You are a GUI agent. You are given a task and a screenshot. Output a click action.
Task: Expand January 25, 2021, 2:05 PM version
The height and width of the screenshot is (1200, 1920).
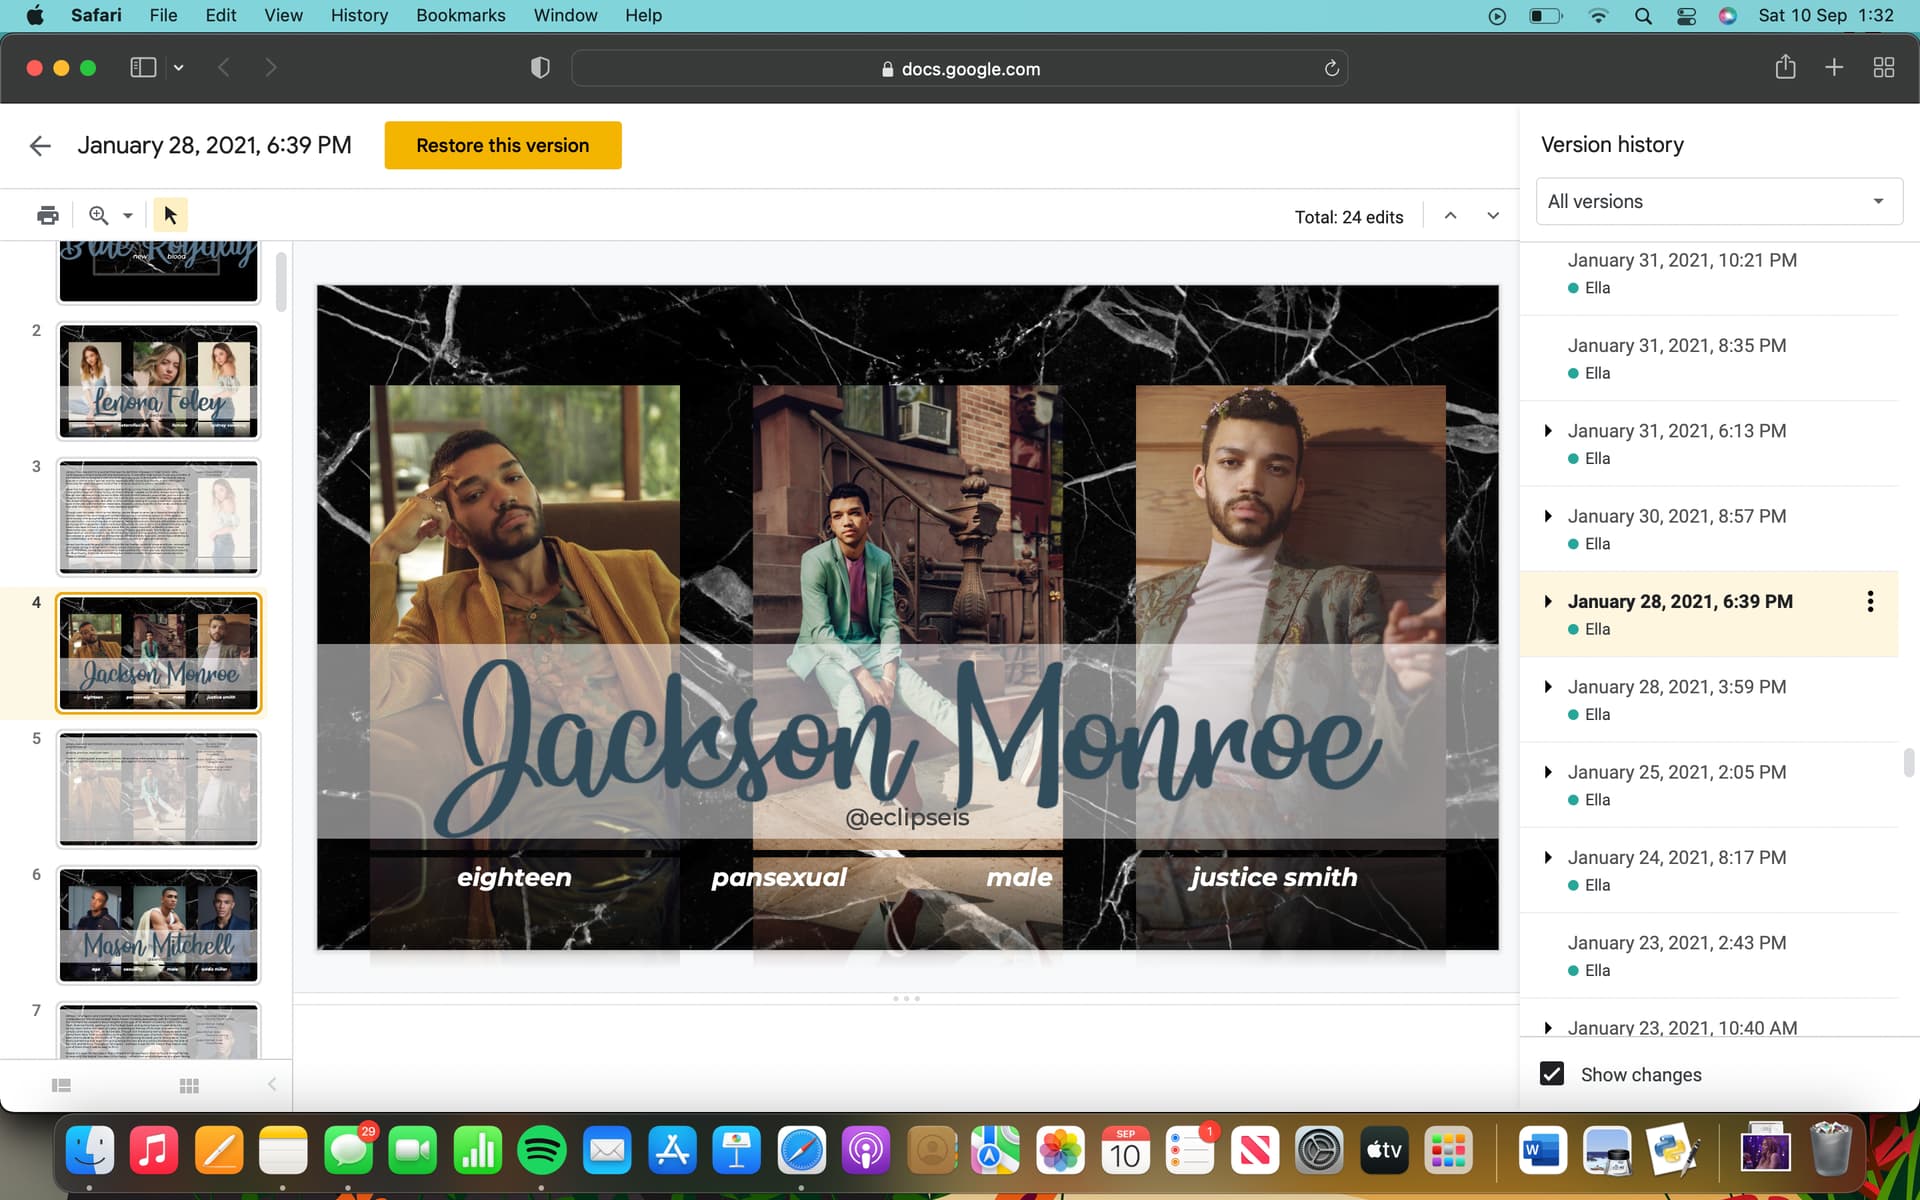[x=1548, y=772]
